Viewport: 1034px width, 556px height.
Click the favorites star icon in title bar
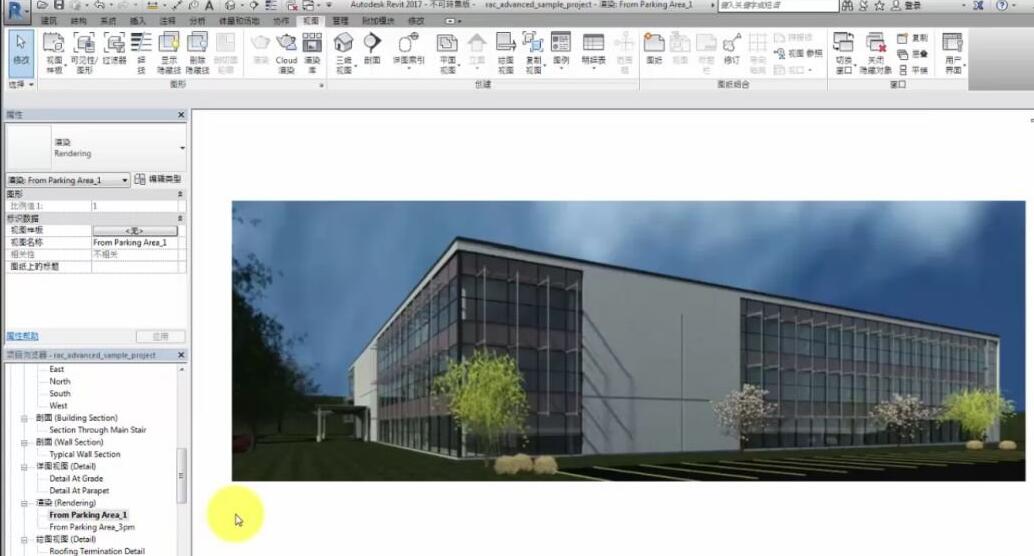(x=879, y=5)
